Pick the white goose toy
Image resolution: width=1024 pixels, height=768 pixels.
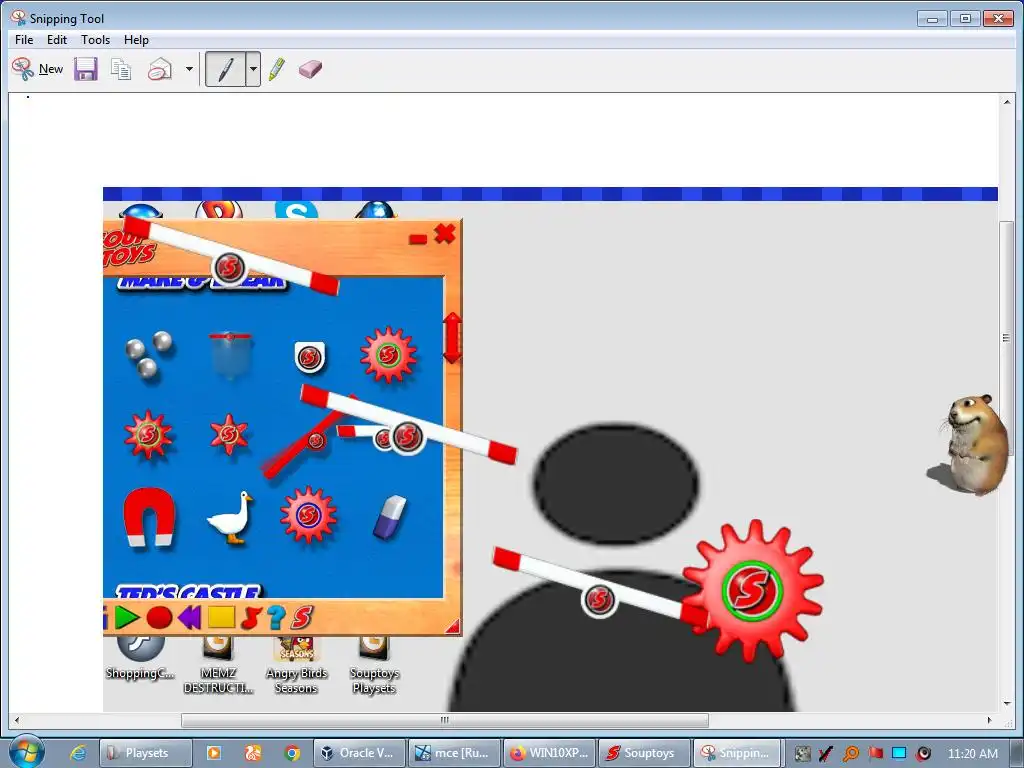[x=230, y=517]
